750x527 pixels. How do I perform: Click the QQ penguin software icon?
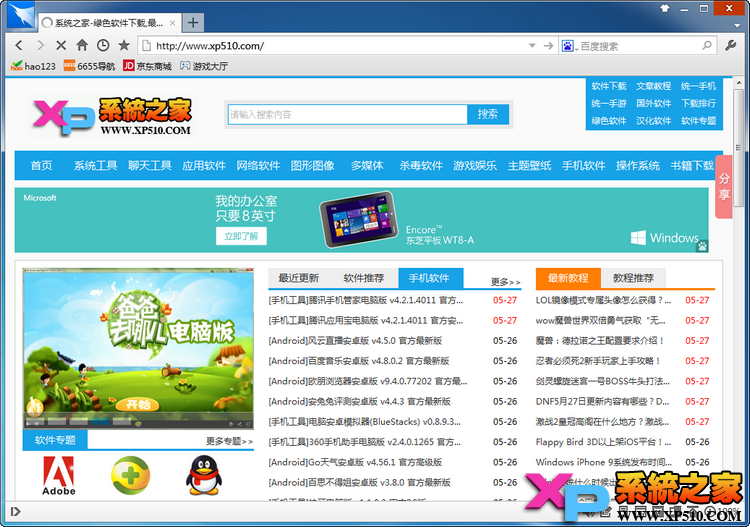pos(204,475)
